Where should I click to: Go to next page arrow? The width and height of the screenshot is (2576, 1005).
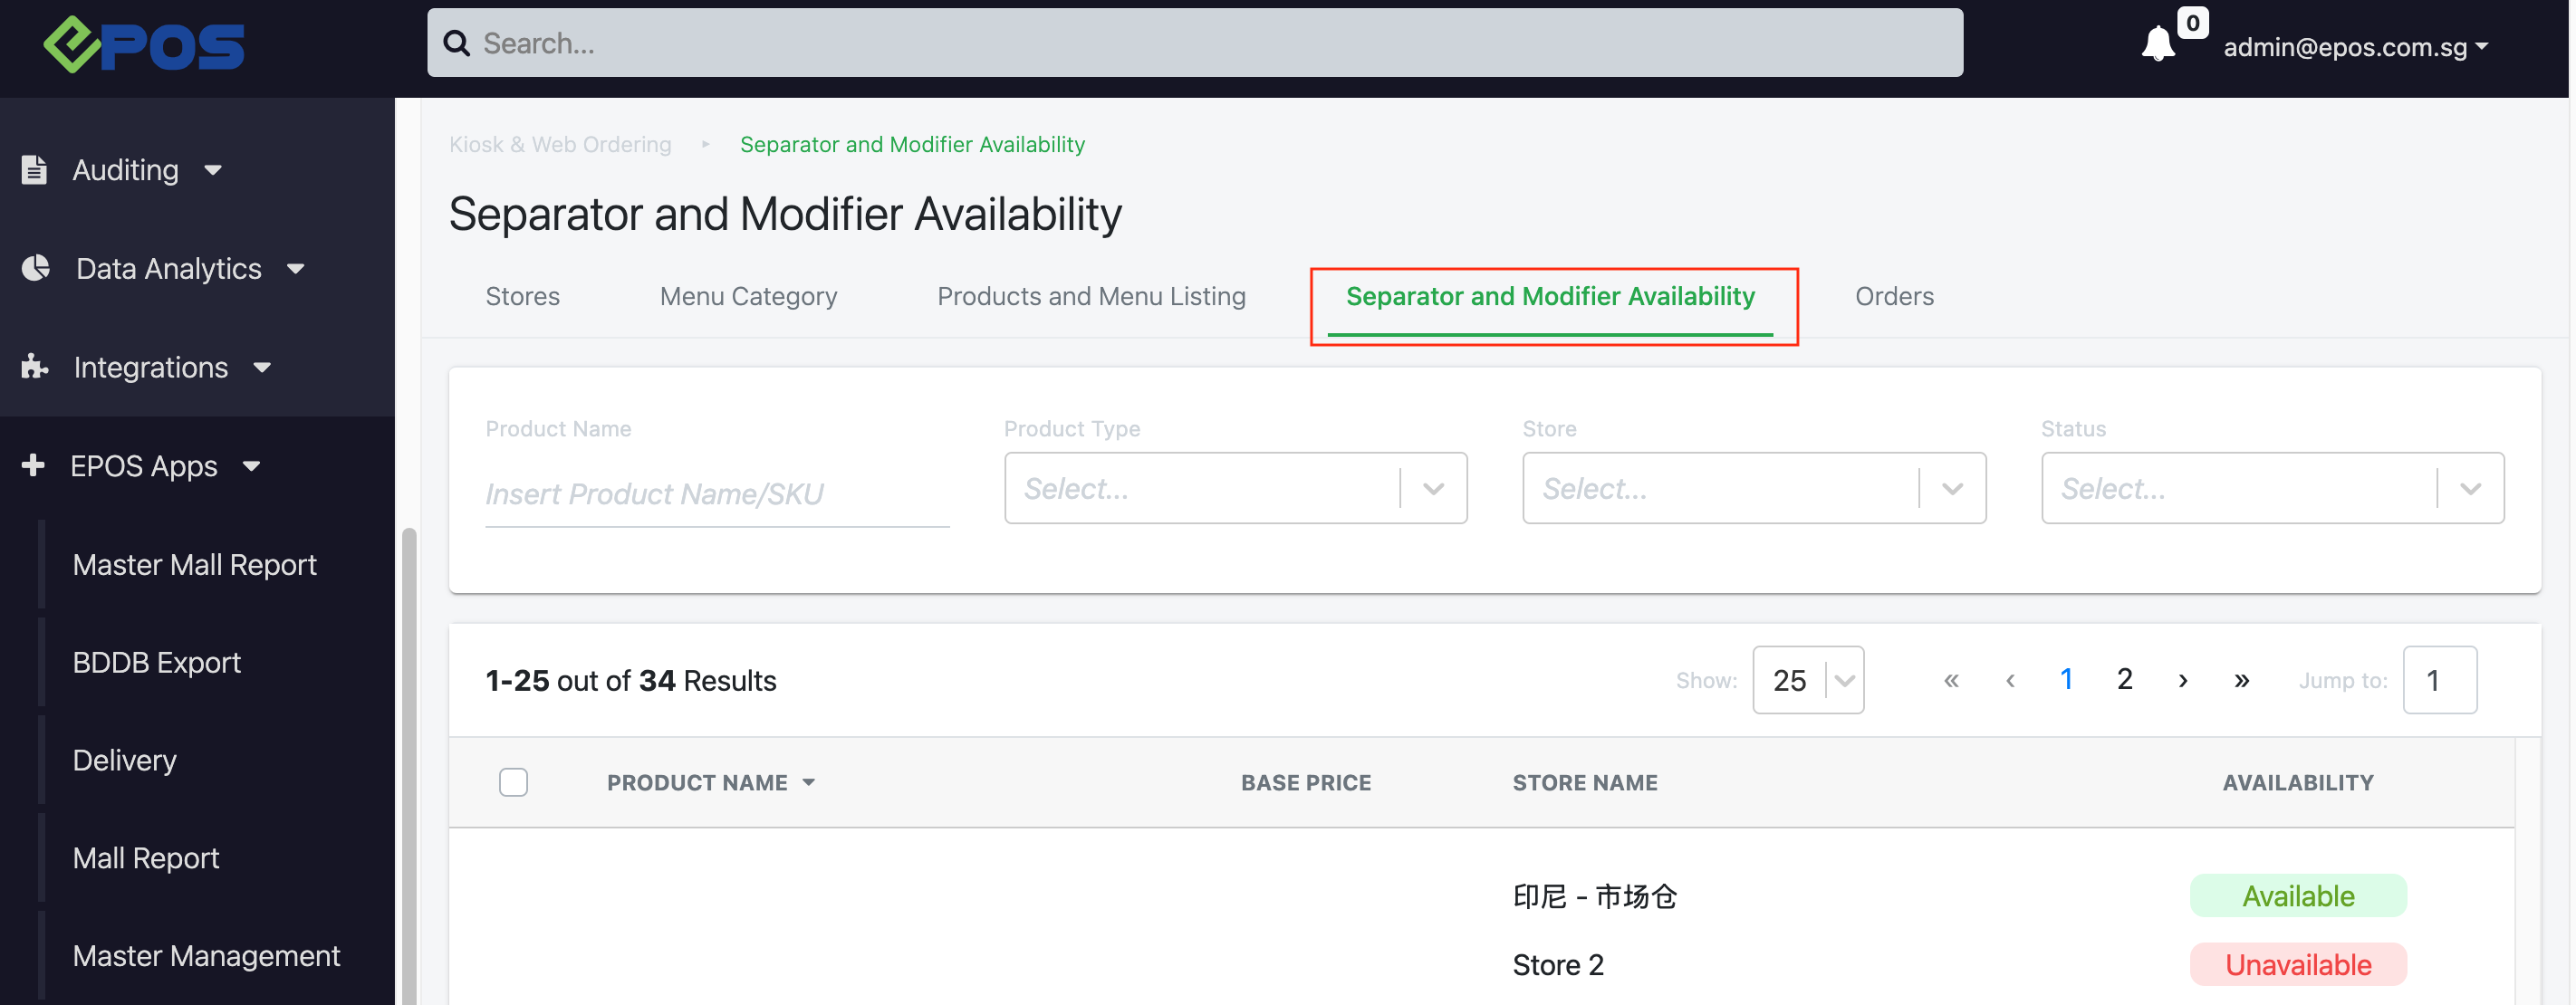(2182, 681)
